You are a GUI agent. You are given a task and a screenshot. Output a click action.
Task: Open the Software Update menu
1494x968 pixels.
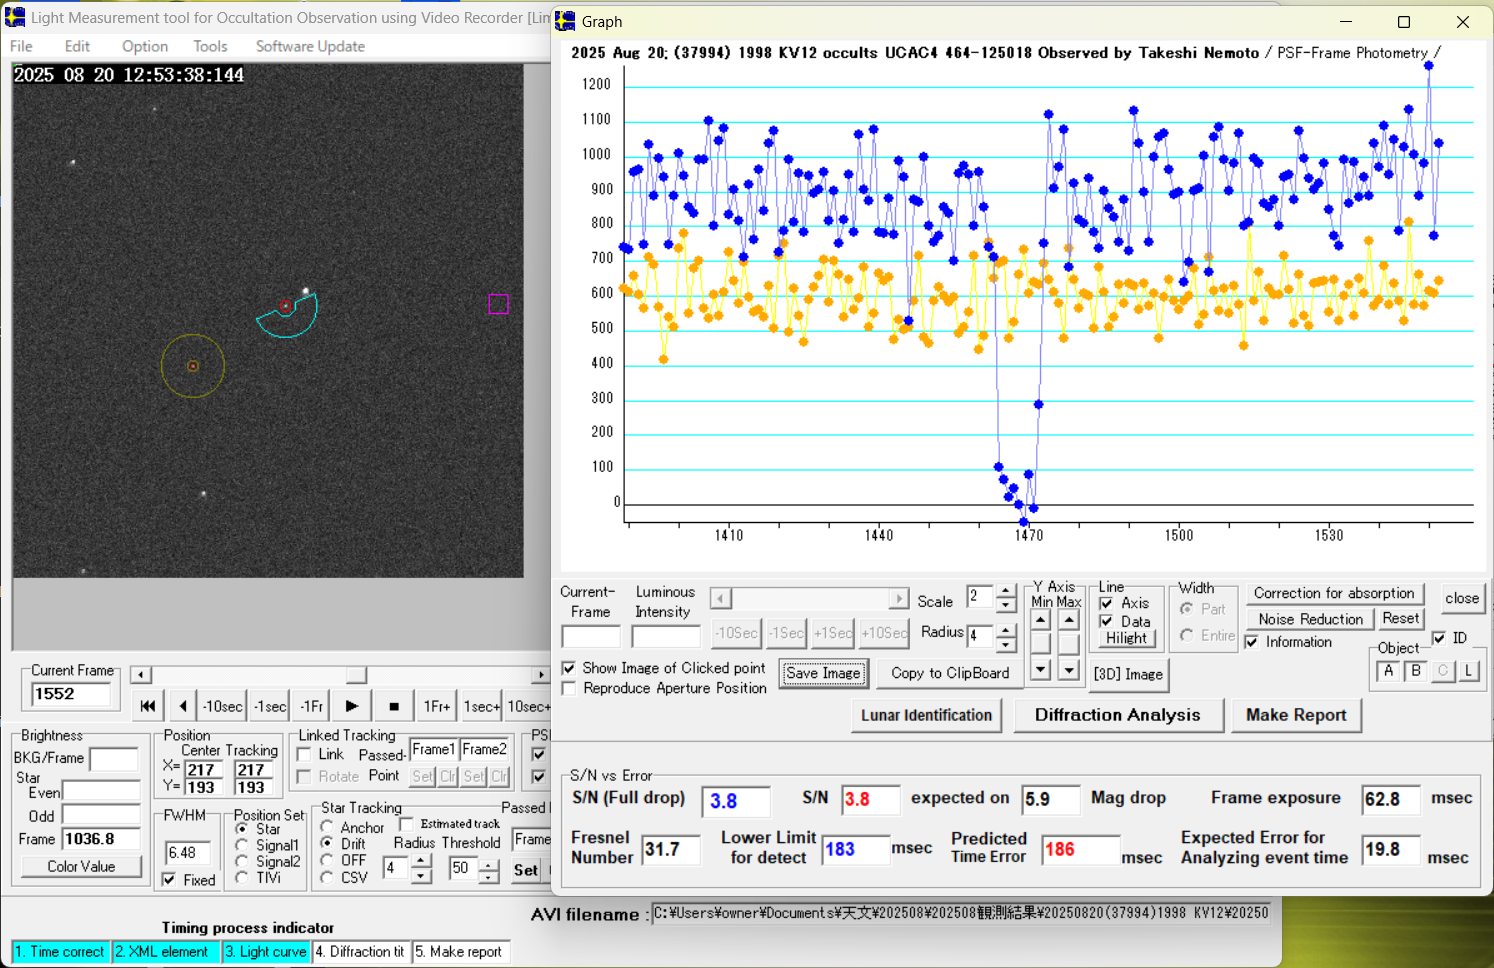point(310,46)
